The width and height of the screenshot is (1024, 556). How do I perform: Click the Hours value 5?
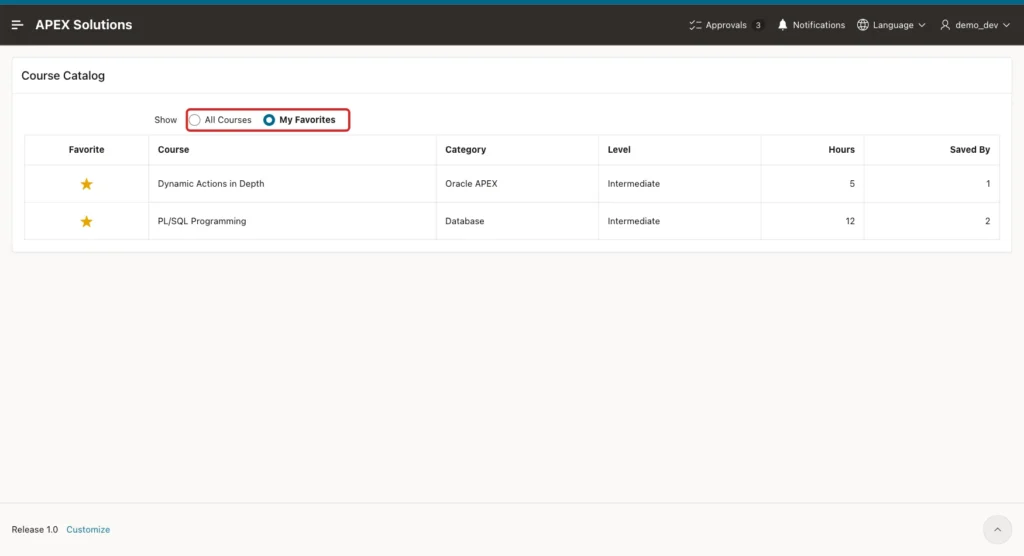(852, 184)
